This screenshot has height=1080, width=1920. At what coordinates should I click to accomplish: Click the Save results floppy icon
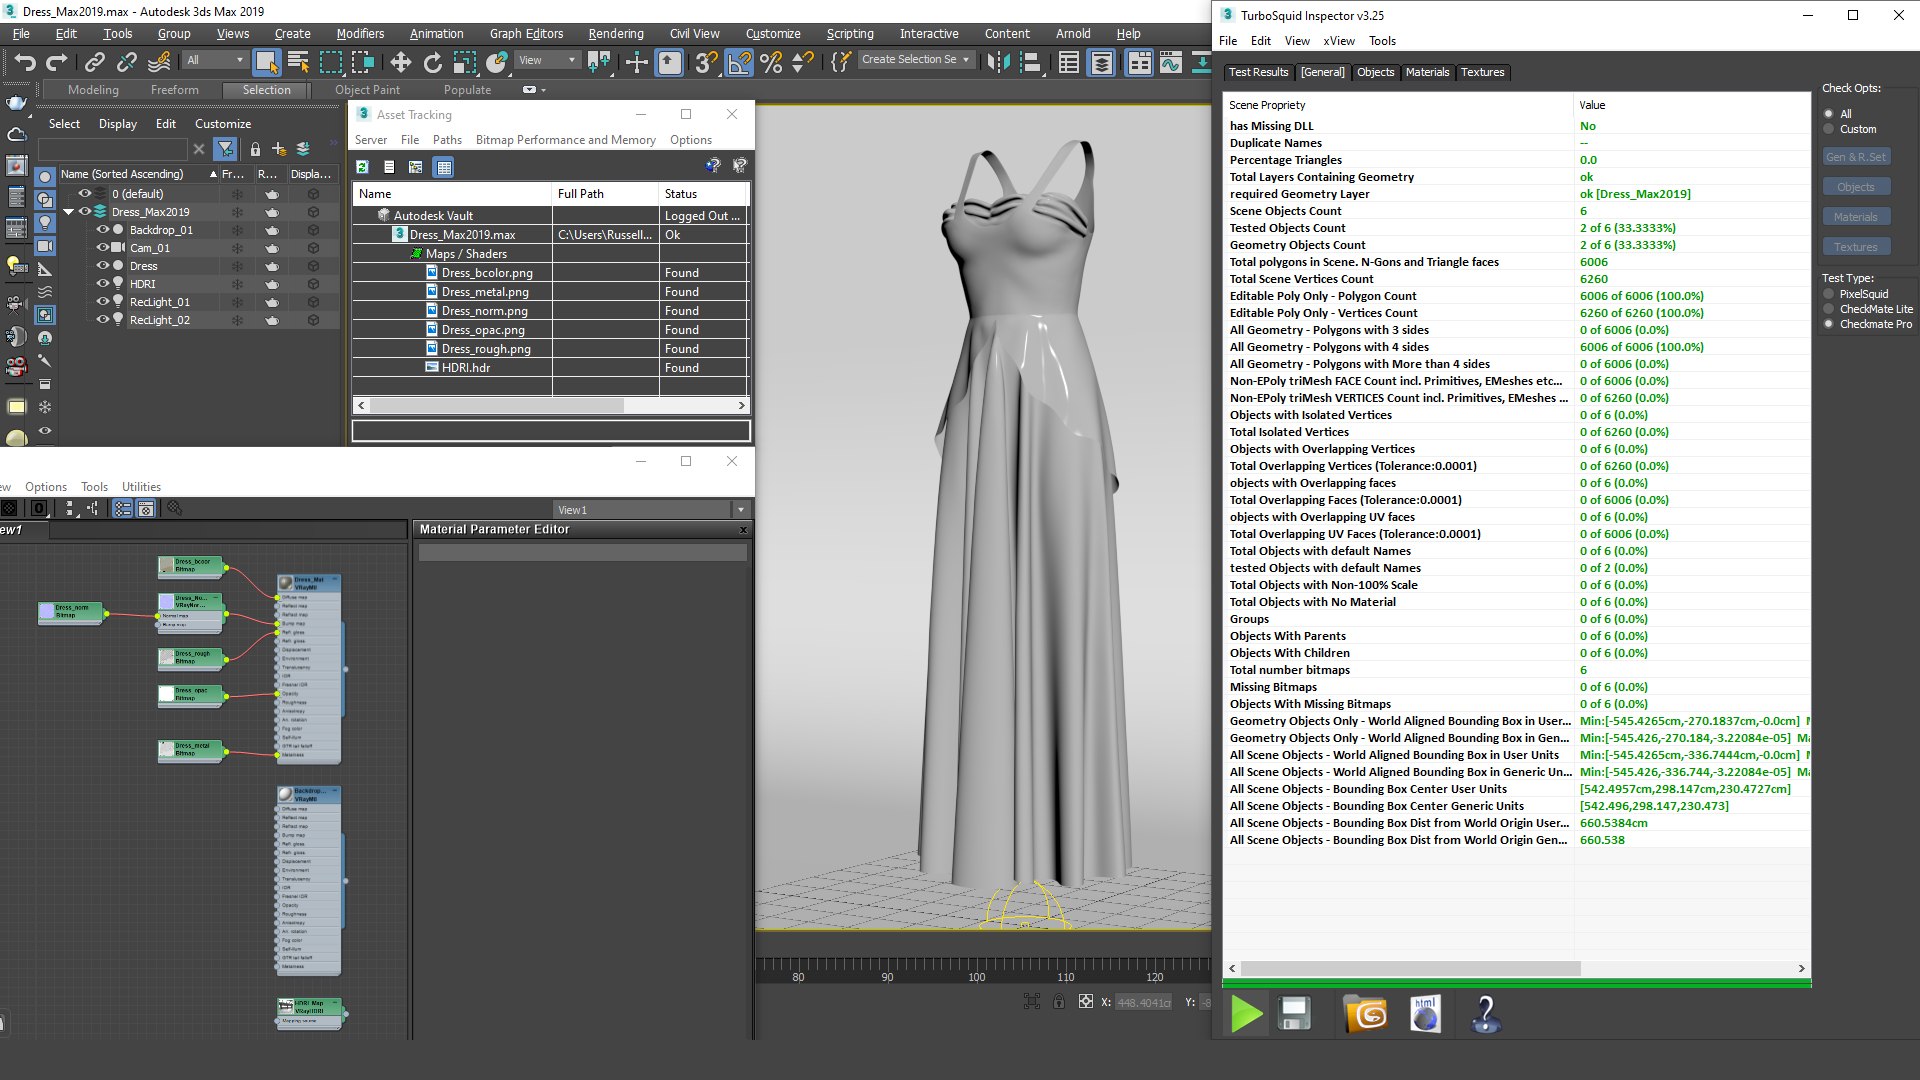(1294, 1015)
